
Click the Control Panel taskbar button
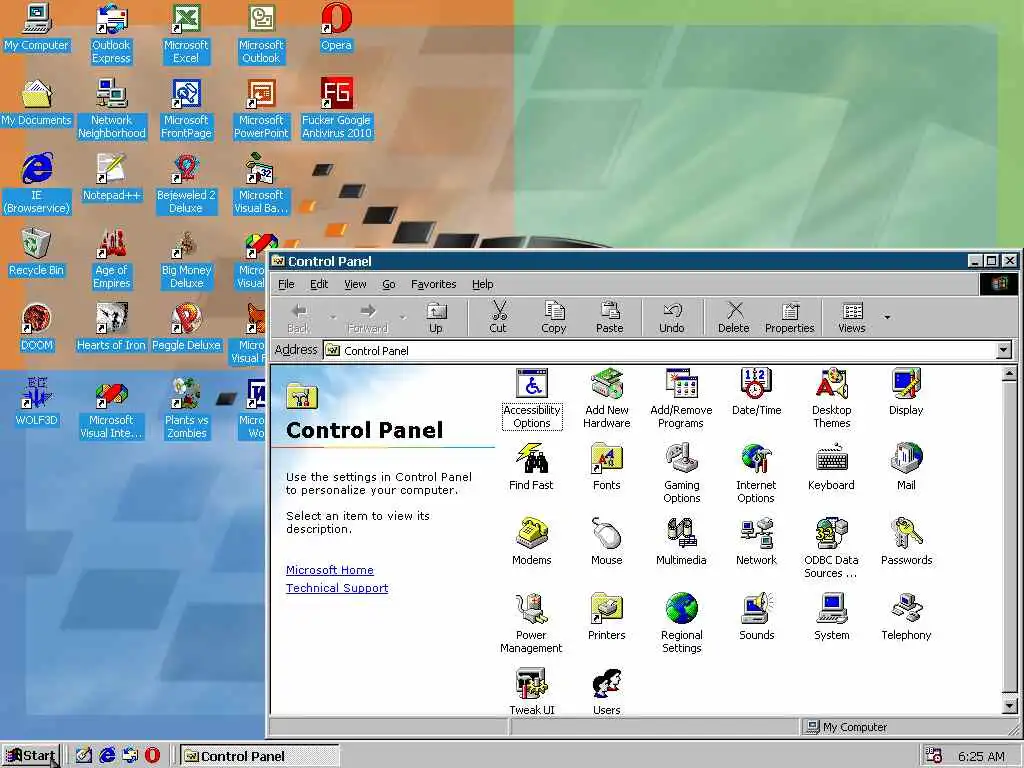click(x=260, y=756)
